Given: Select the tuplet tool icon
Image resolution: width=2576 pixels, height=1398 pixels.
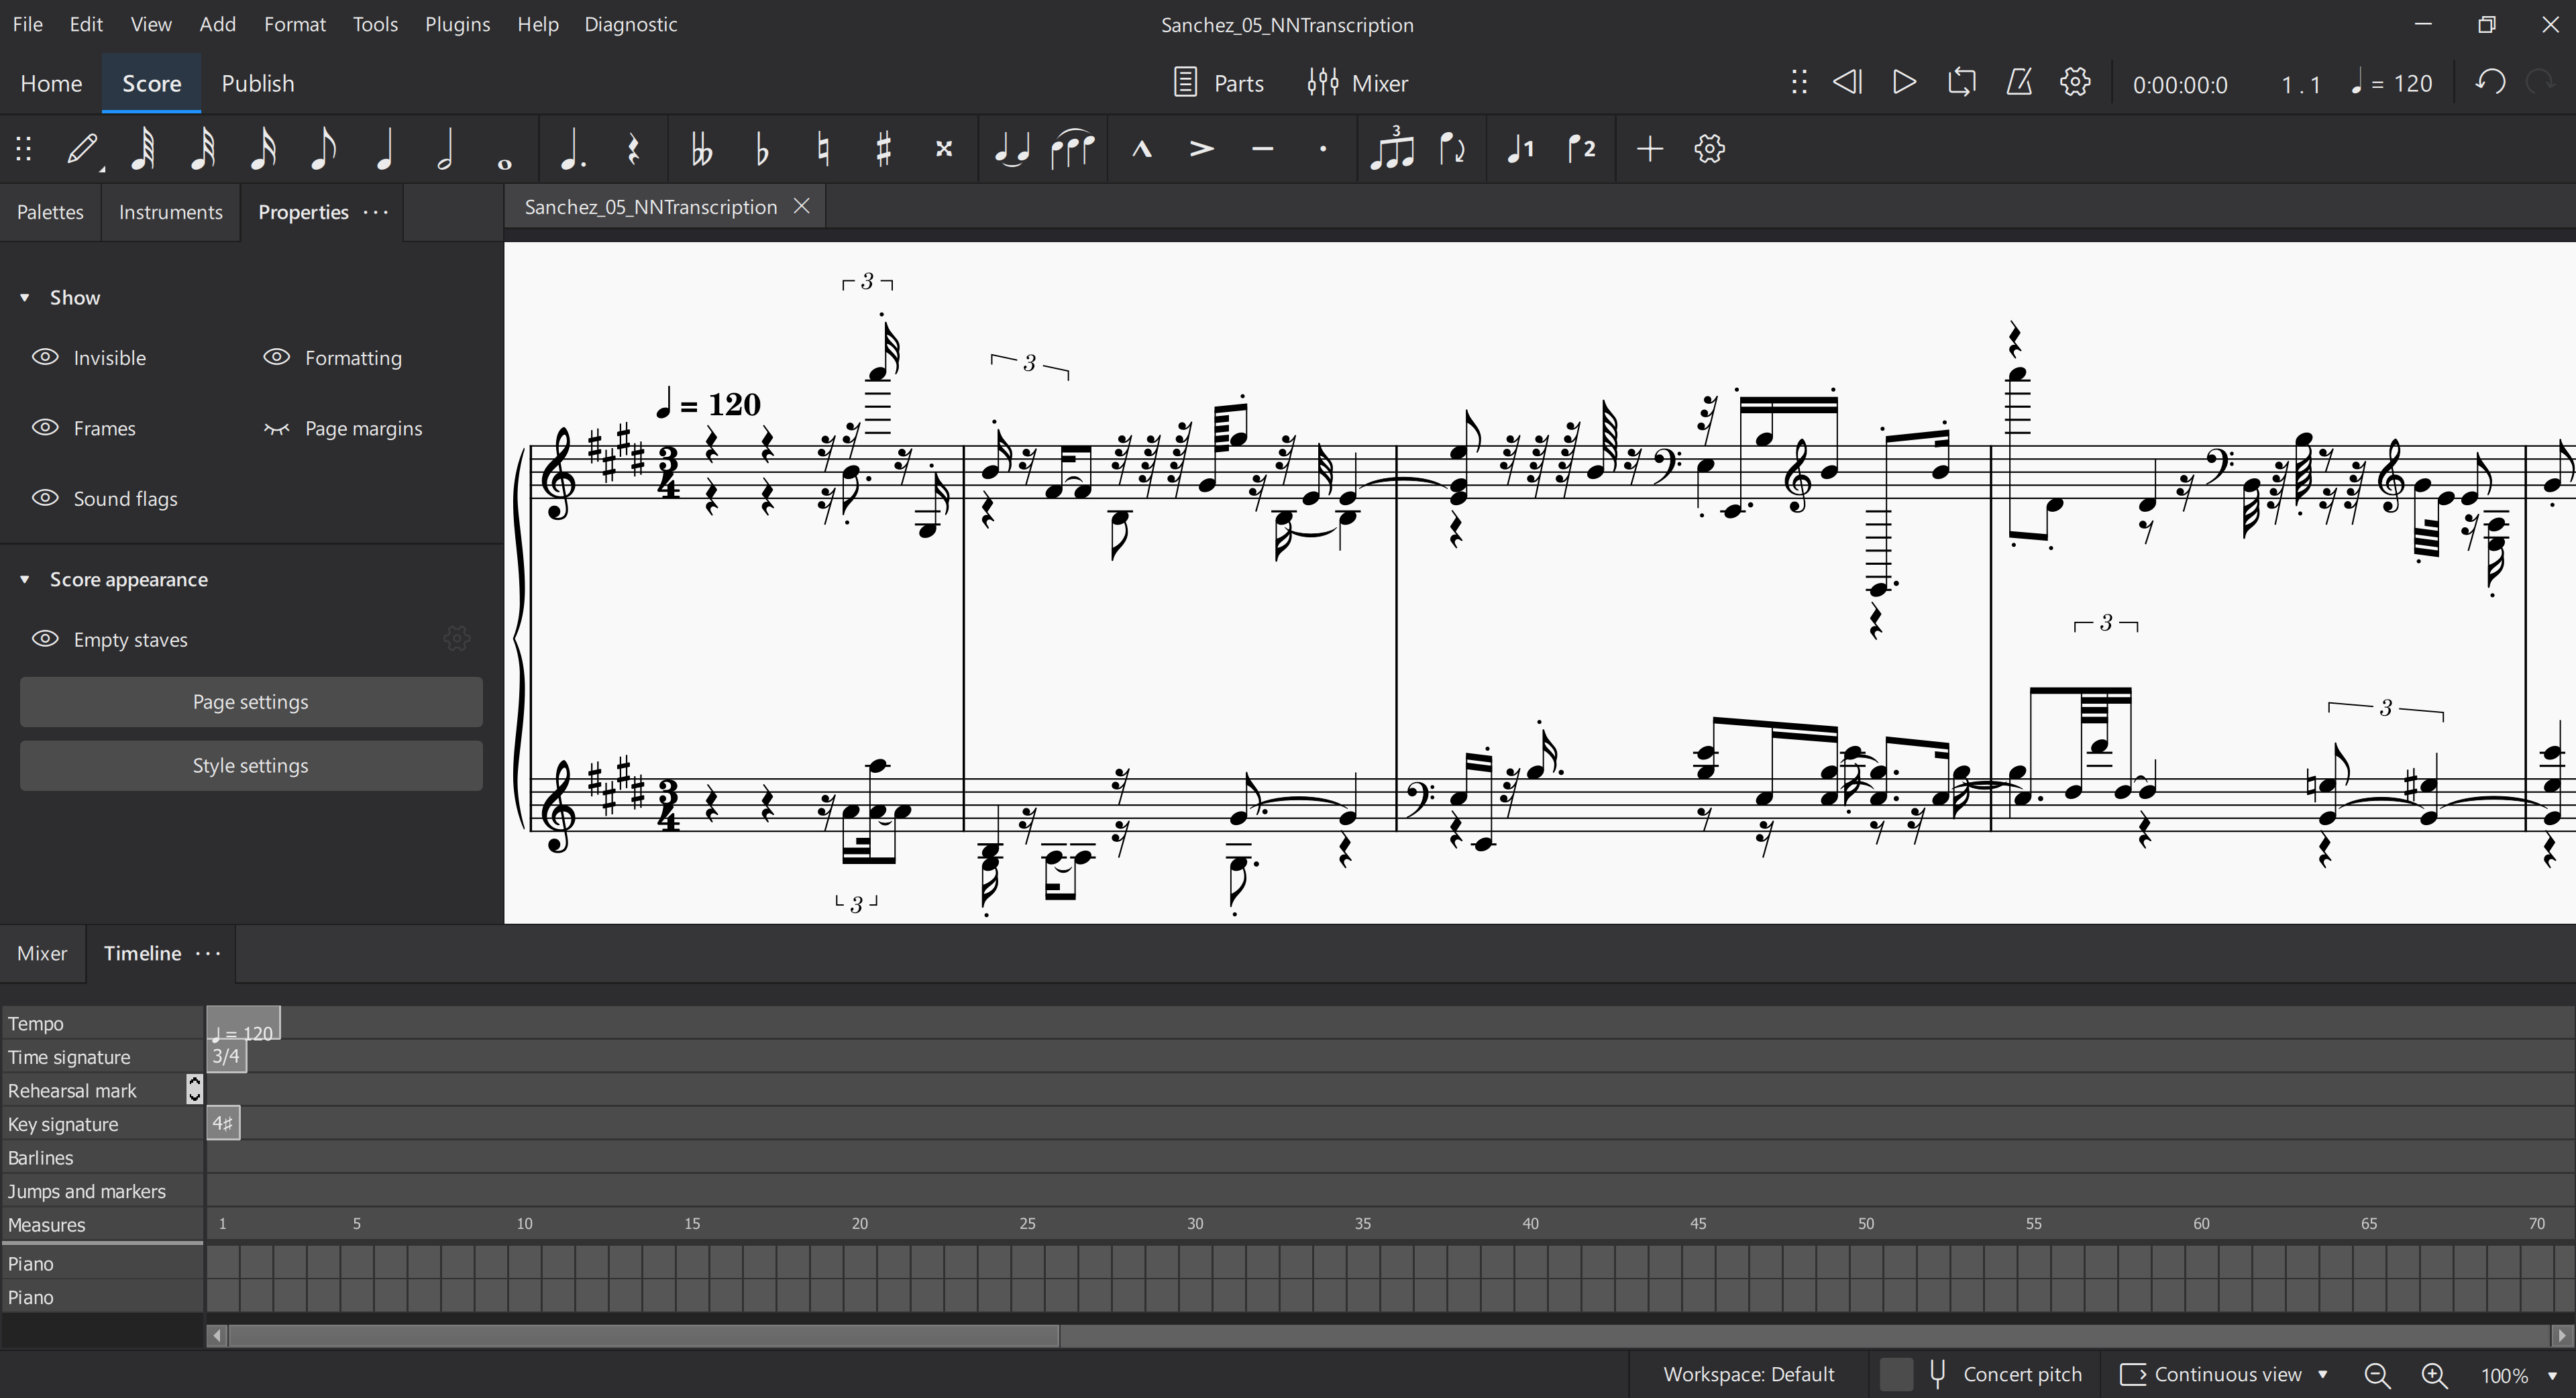Looking at the screenshot, I should (1391, 149).
